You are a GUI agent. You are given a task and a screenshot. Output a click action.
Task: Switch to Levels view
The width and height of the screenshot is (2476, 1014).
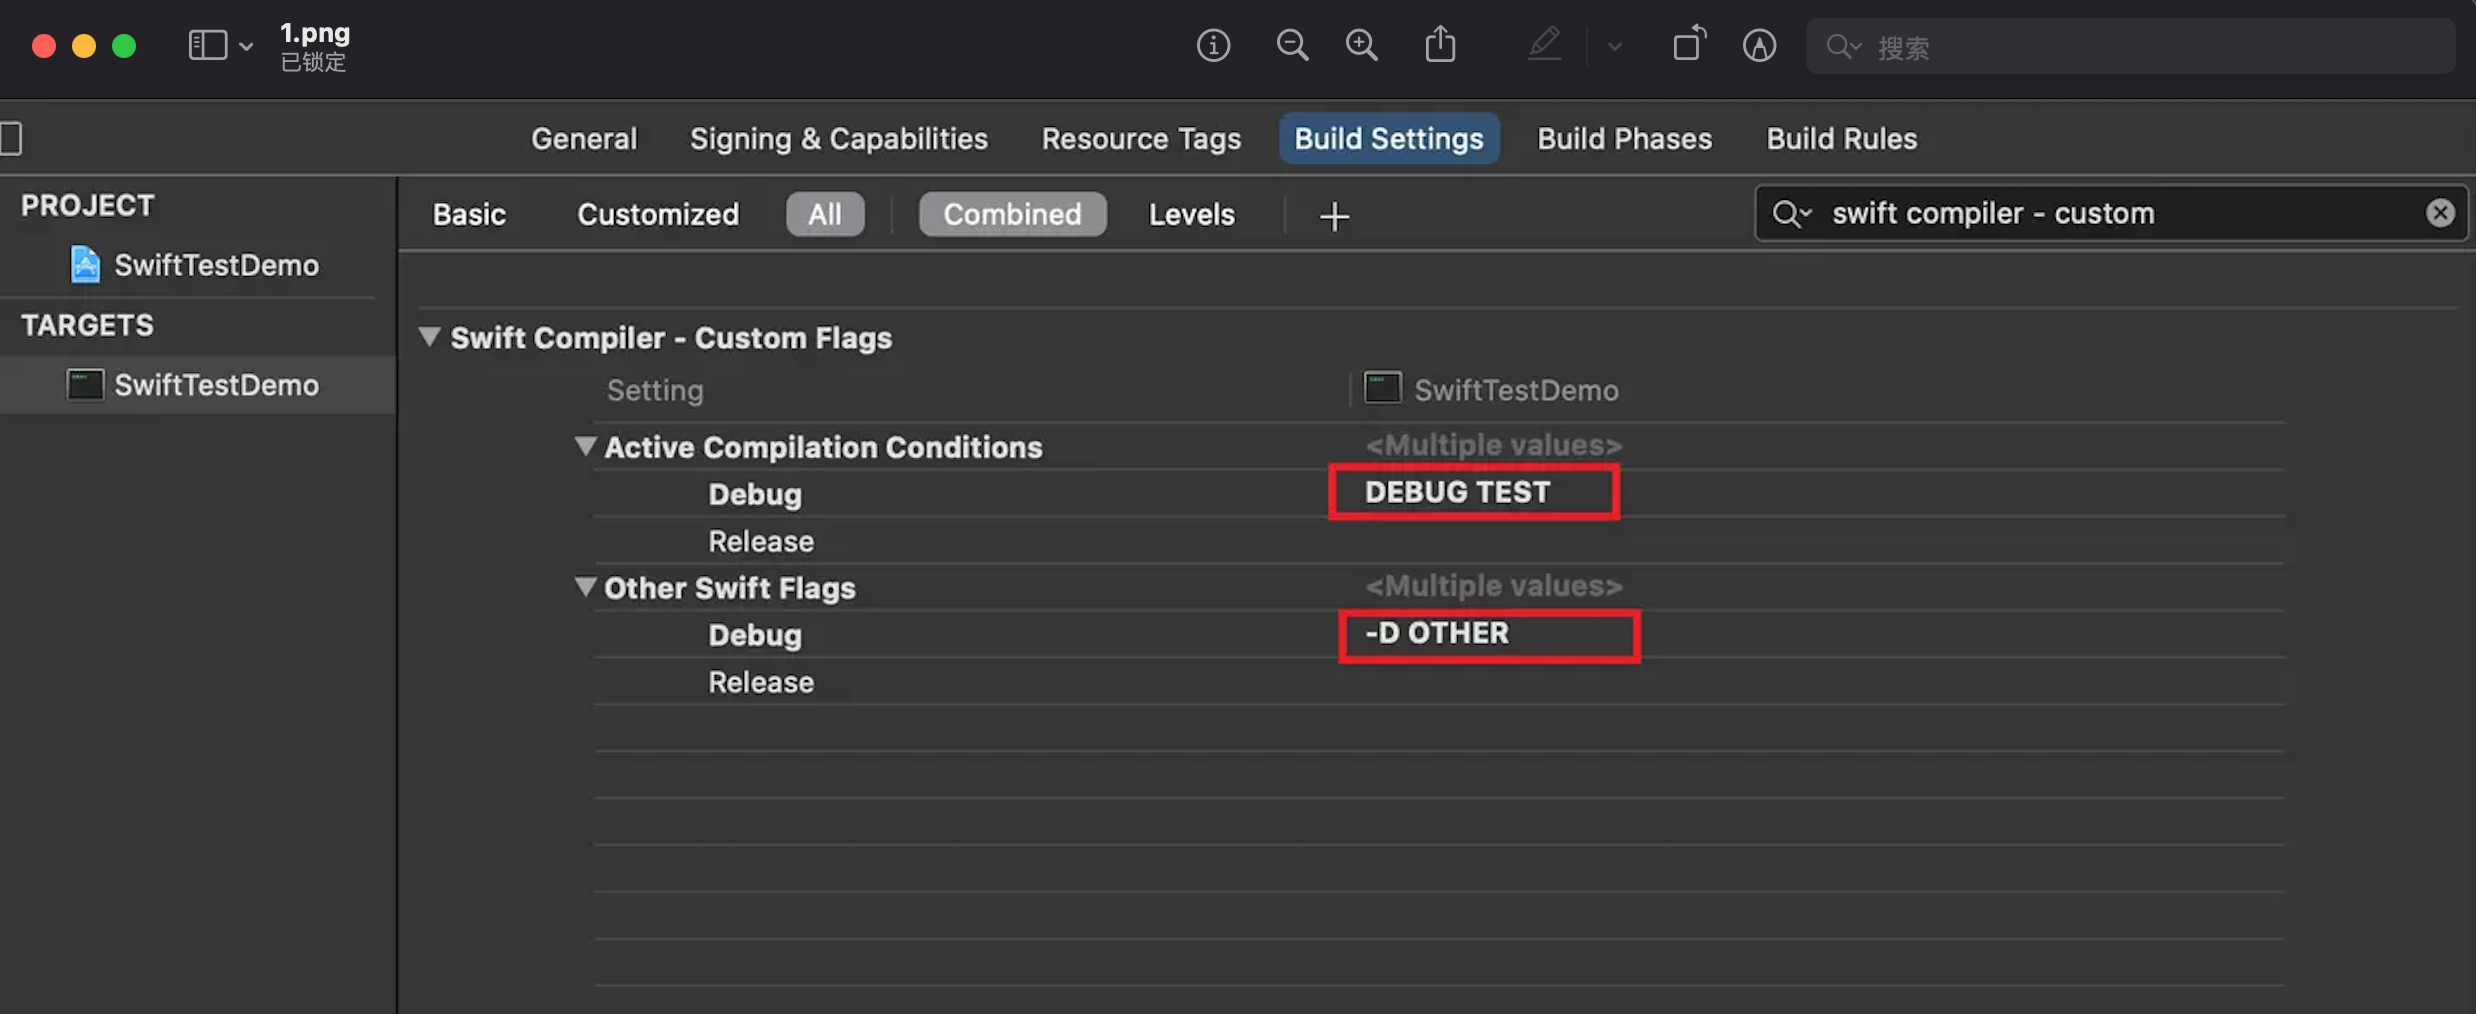(x=1191, y=215)
